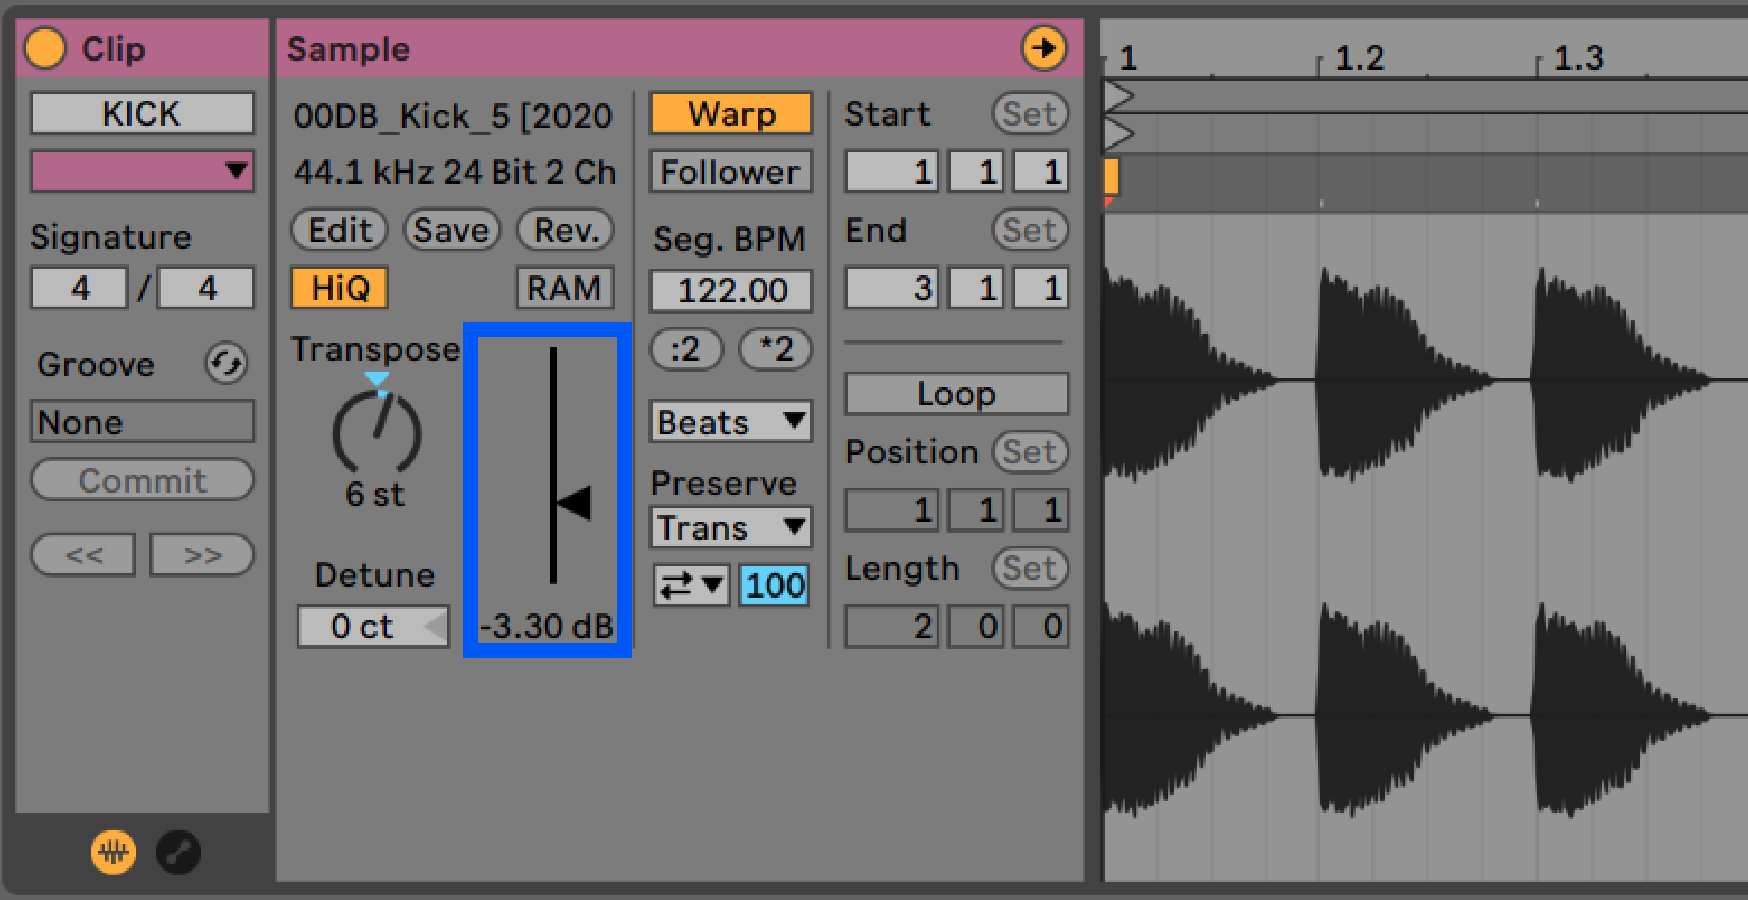Disable Warp for the clip
Image resolution: width=1748 pixels, height=900 pixels.
click(730, 113)
